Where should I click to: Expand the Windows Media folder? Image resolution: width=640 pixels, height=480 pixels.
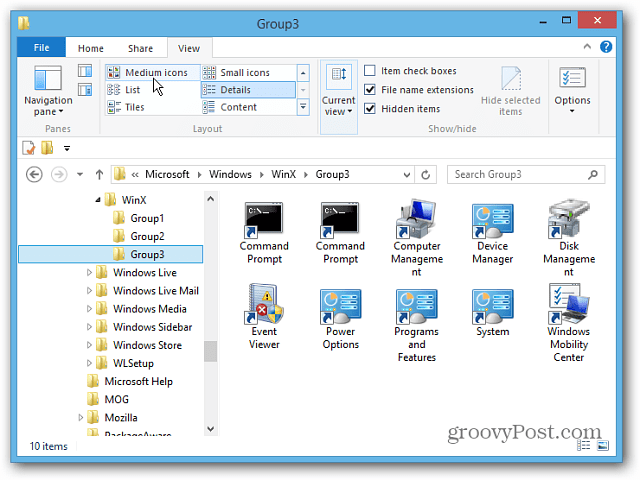coord(89,309)
